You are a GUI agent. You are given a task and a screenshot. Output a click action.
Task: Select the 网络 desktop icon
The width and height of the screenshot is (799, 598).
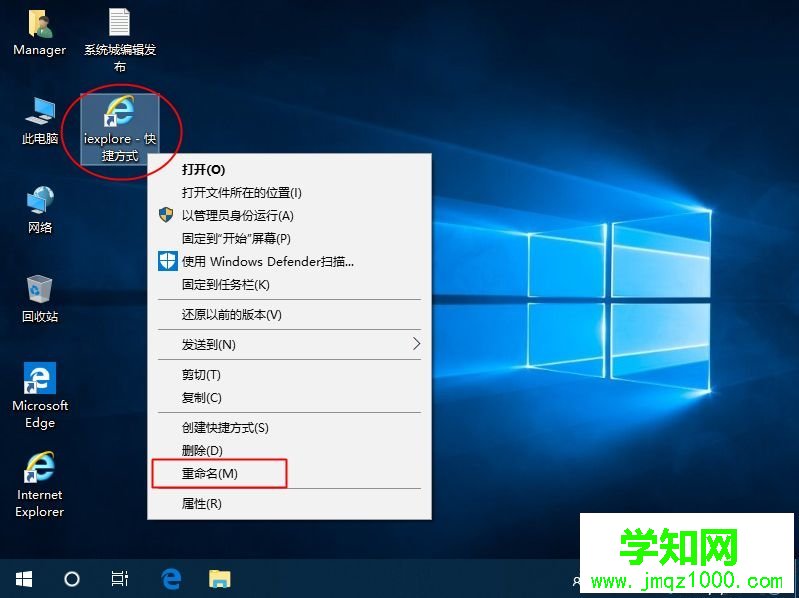pos(40,210)
